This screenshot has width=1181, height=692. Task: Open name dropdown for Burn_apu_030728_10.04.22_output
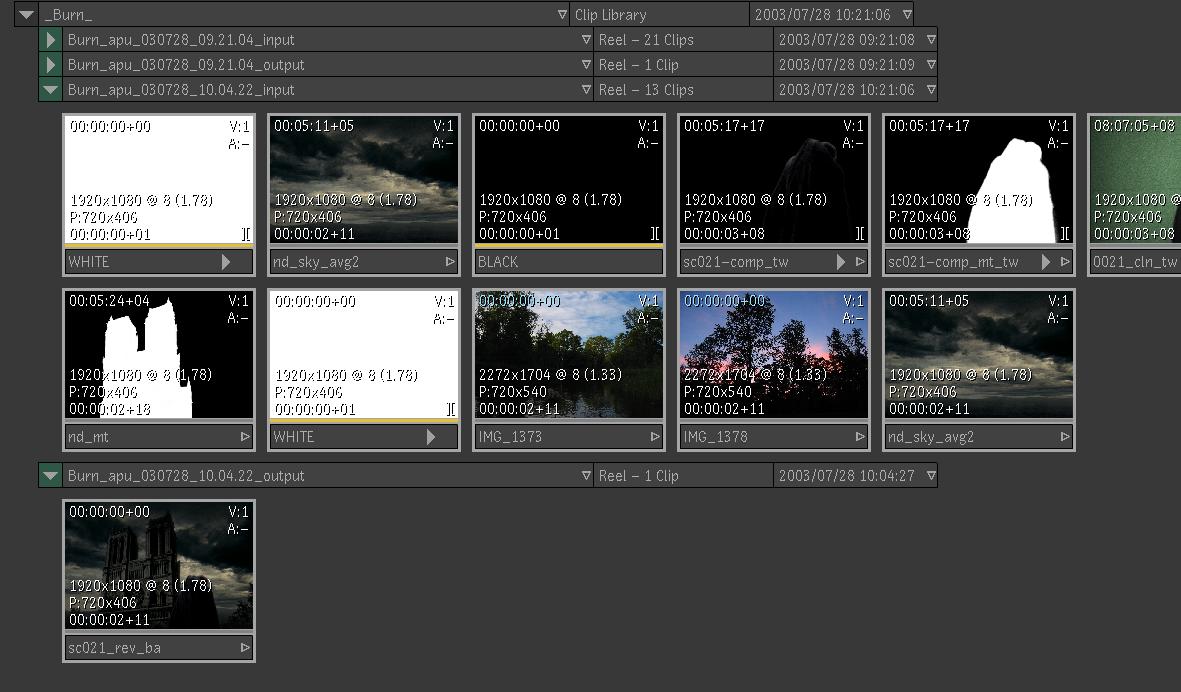click(x=586, y=476)
